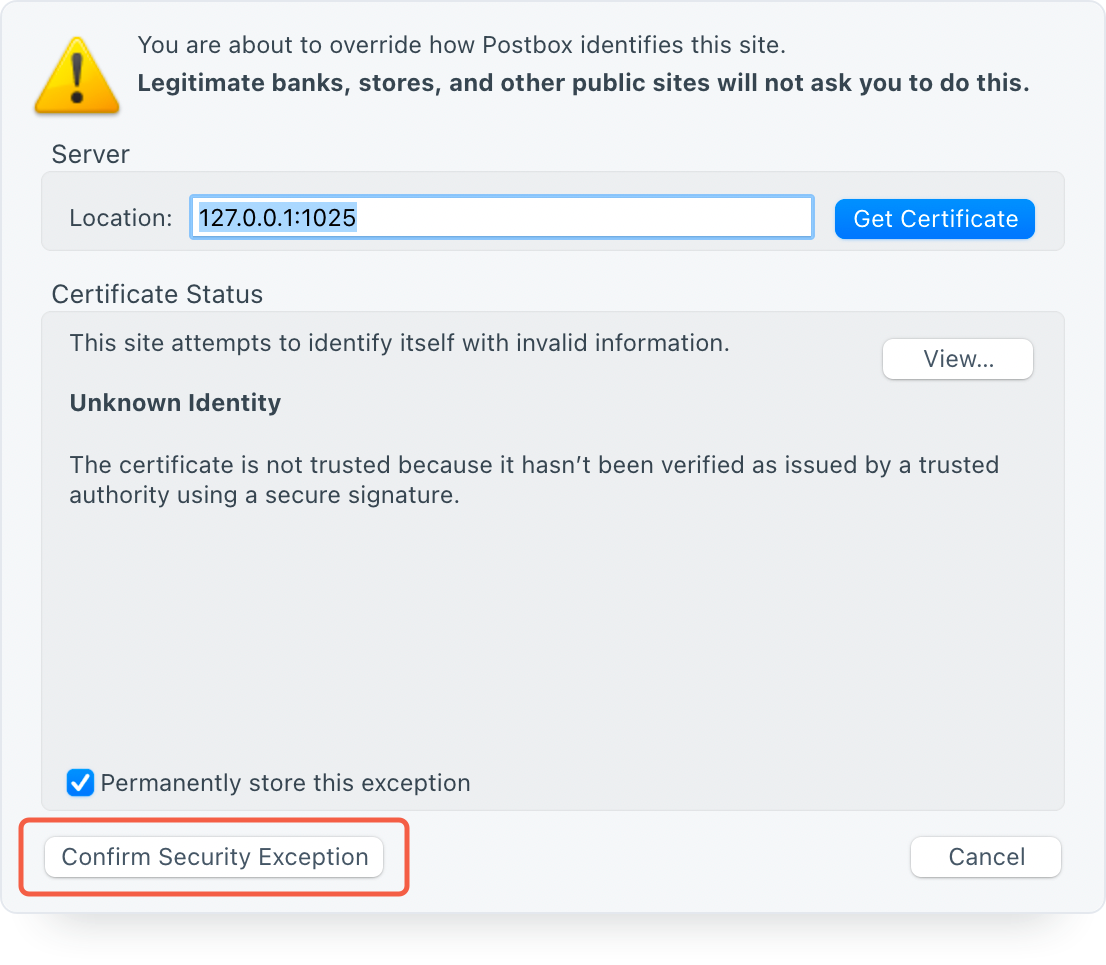Click the Server section header
The width and height of the screenshot is (1106, 965).
click(90, 155)
